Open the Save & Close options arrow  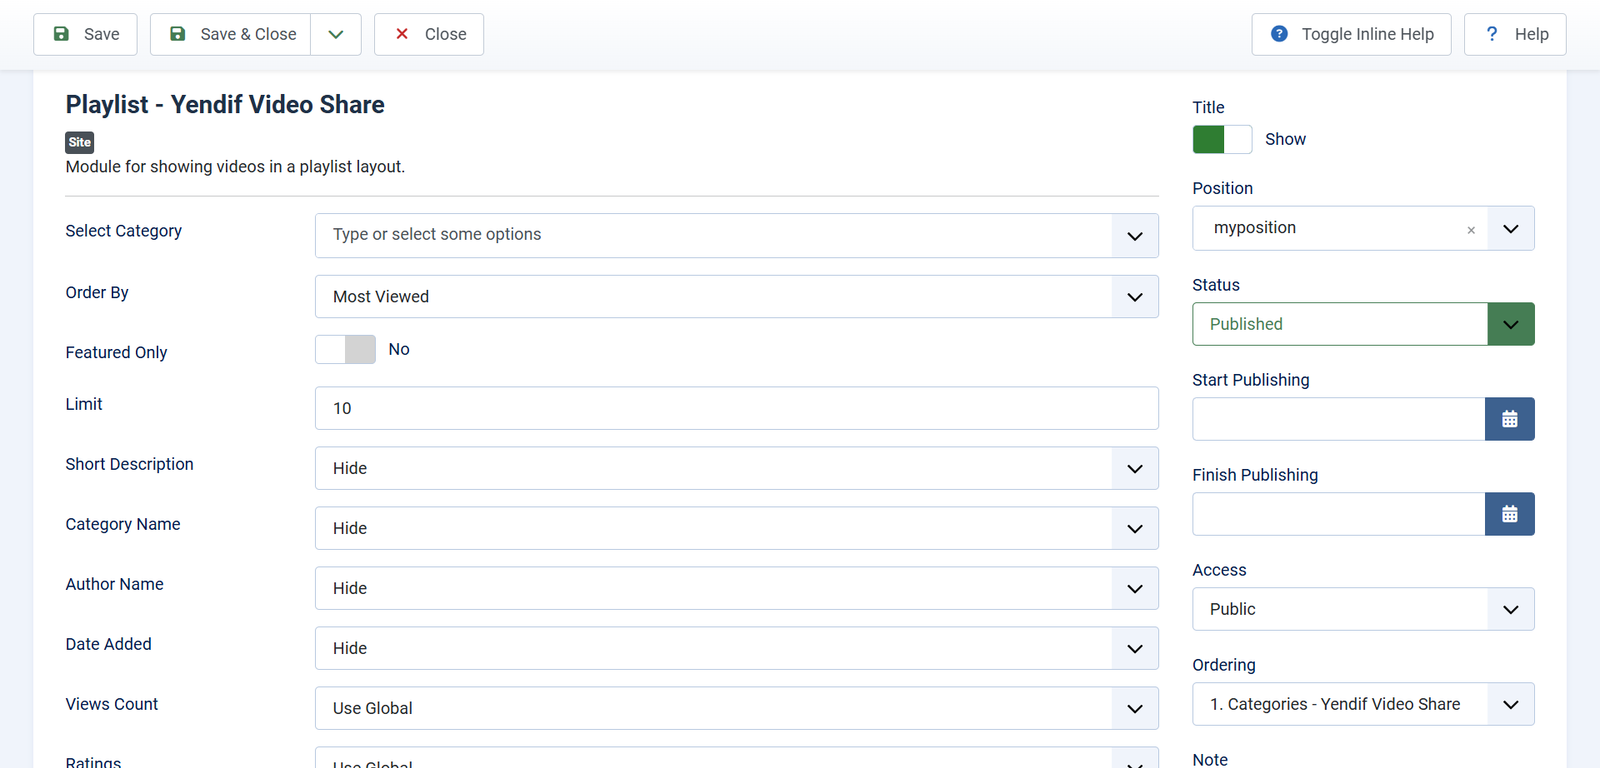tap(336, 34)
